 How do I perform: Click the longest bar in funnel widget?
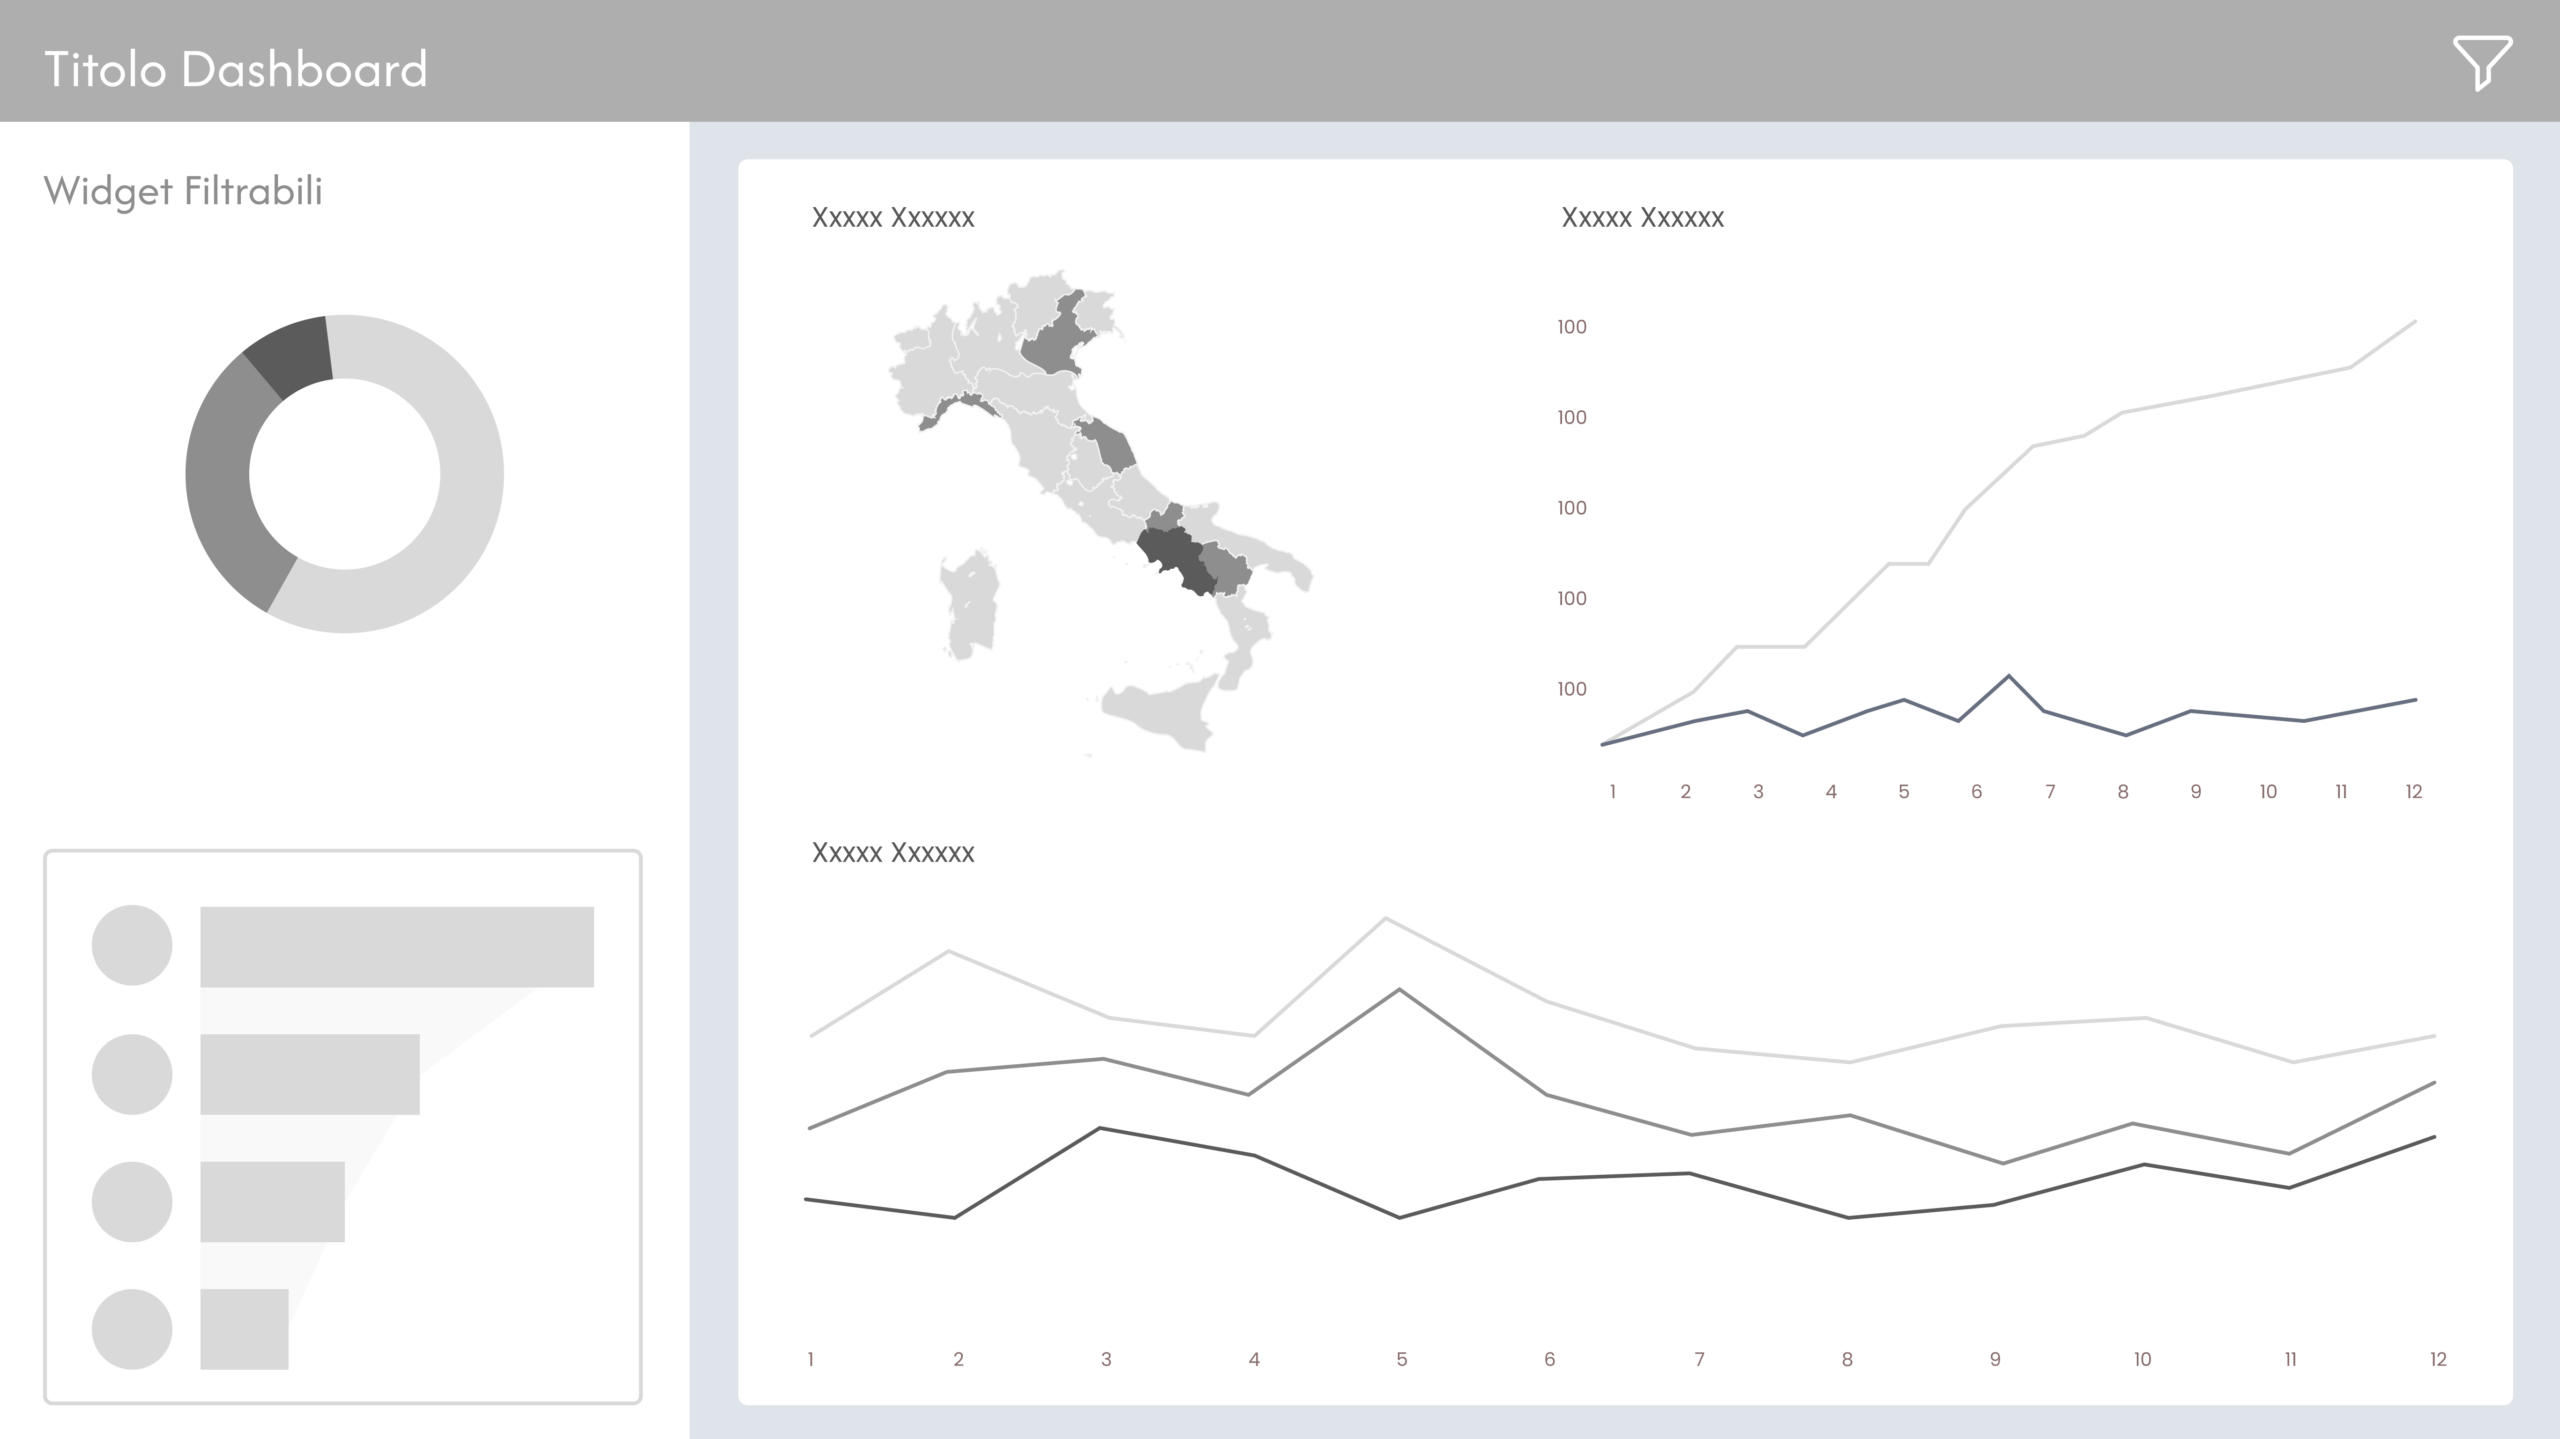click(397, 946)
